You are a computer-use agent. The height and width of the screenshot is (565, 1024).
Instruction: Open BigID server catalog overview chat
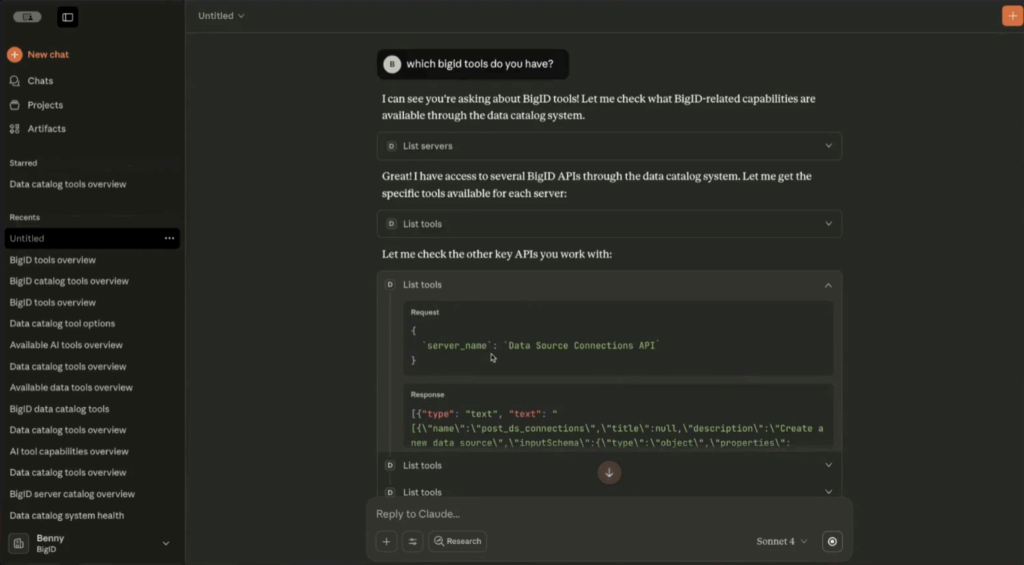tap(72, 494)
